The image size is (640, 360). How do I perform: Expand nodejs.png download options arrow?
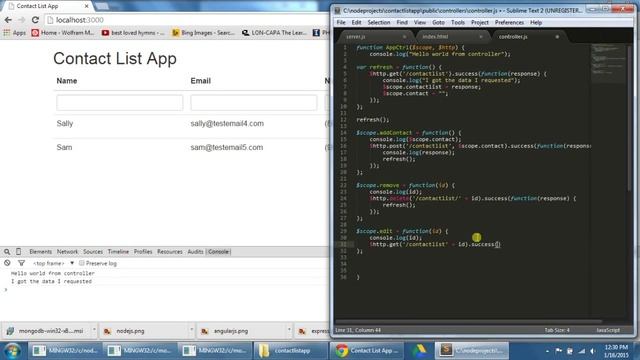[191, 329]
